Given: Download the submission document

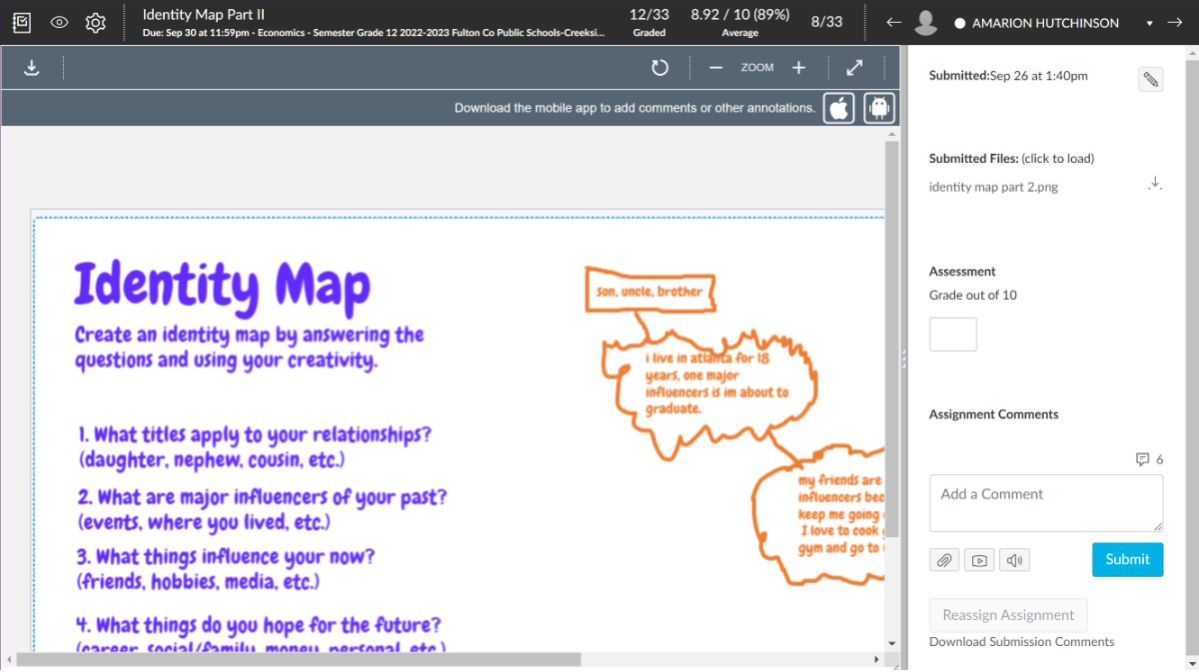Looking at the screenshot, I should (32, 68).
